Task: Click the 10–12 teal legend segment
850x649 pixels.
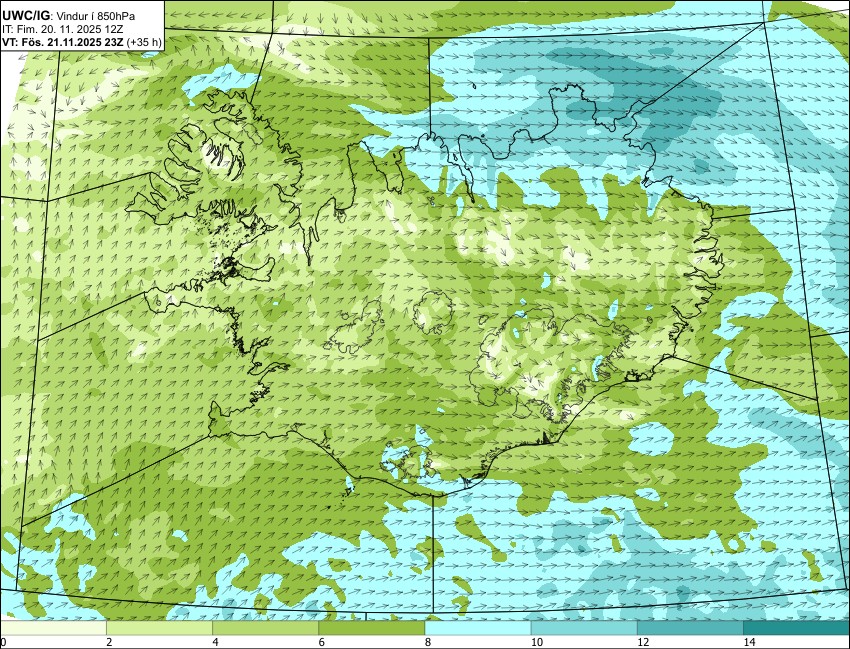Action: pyautogui.click(x=584, y=628)
